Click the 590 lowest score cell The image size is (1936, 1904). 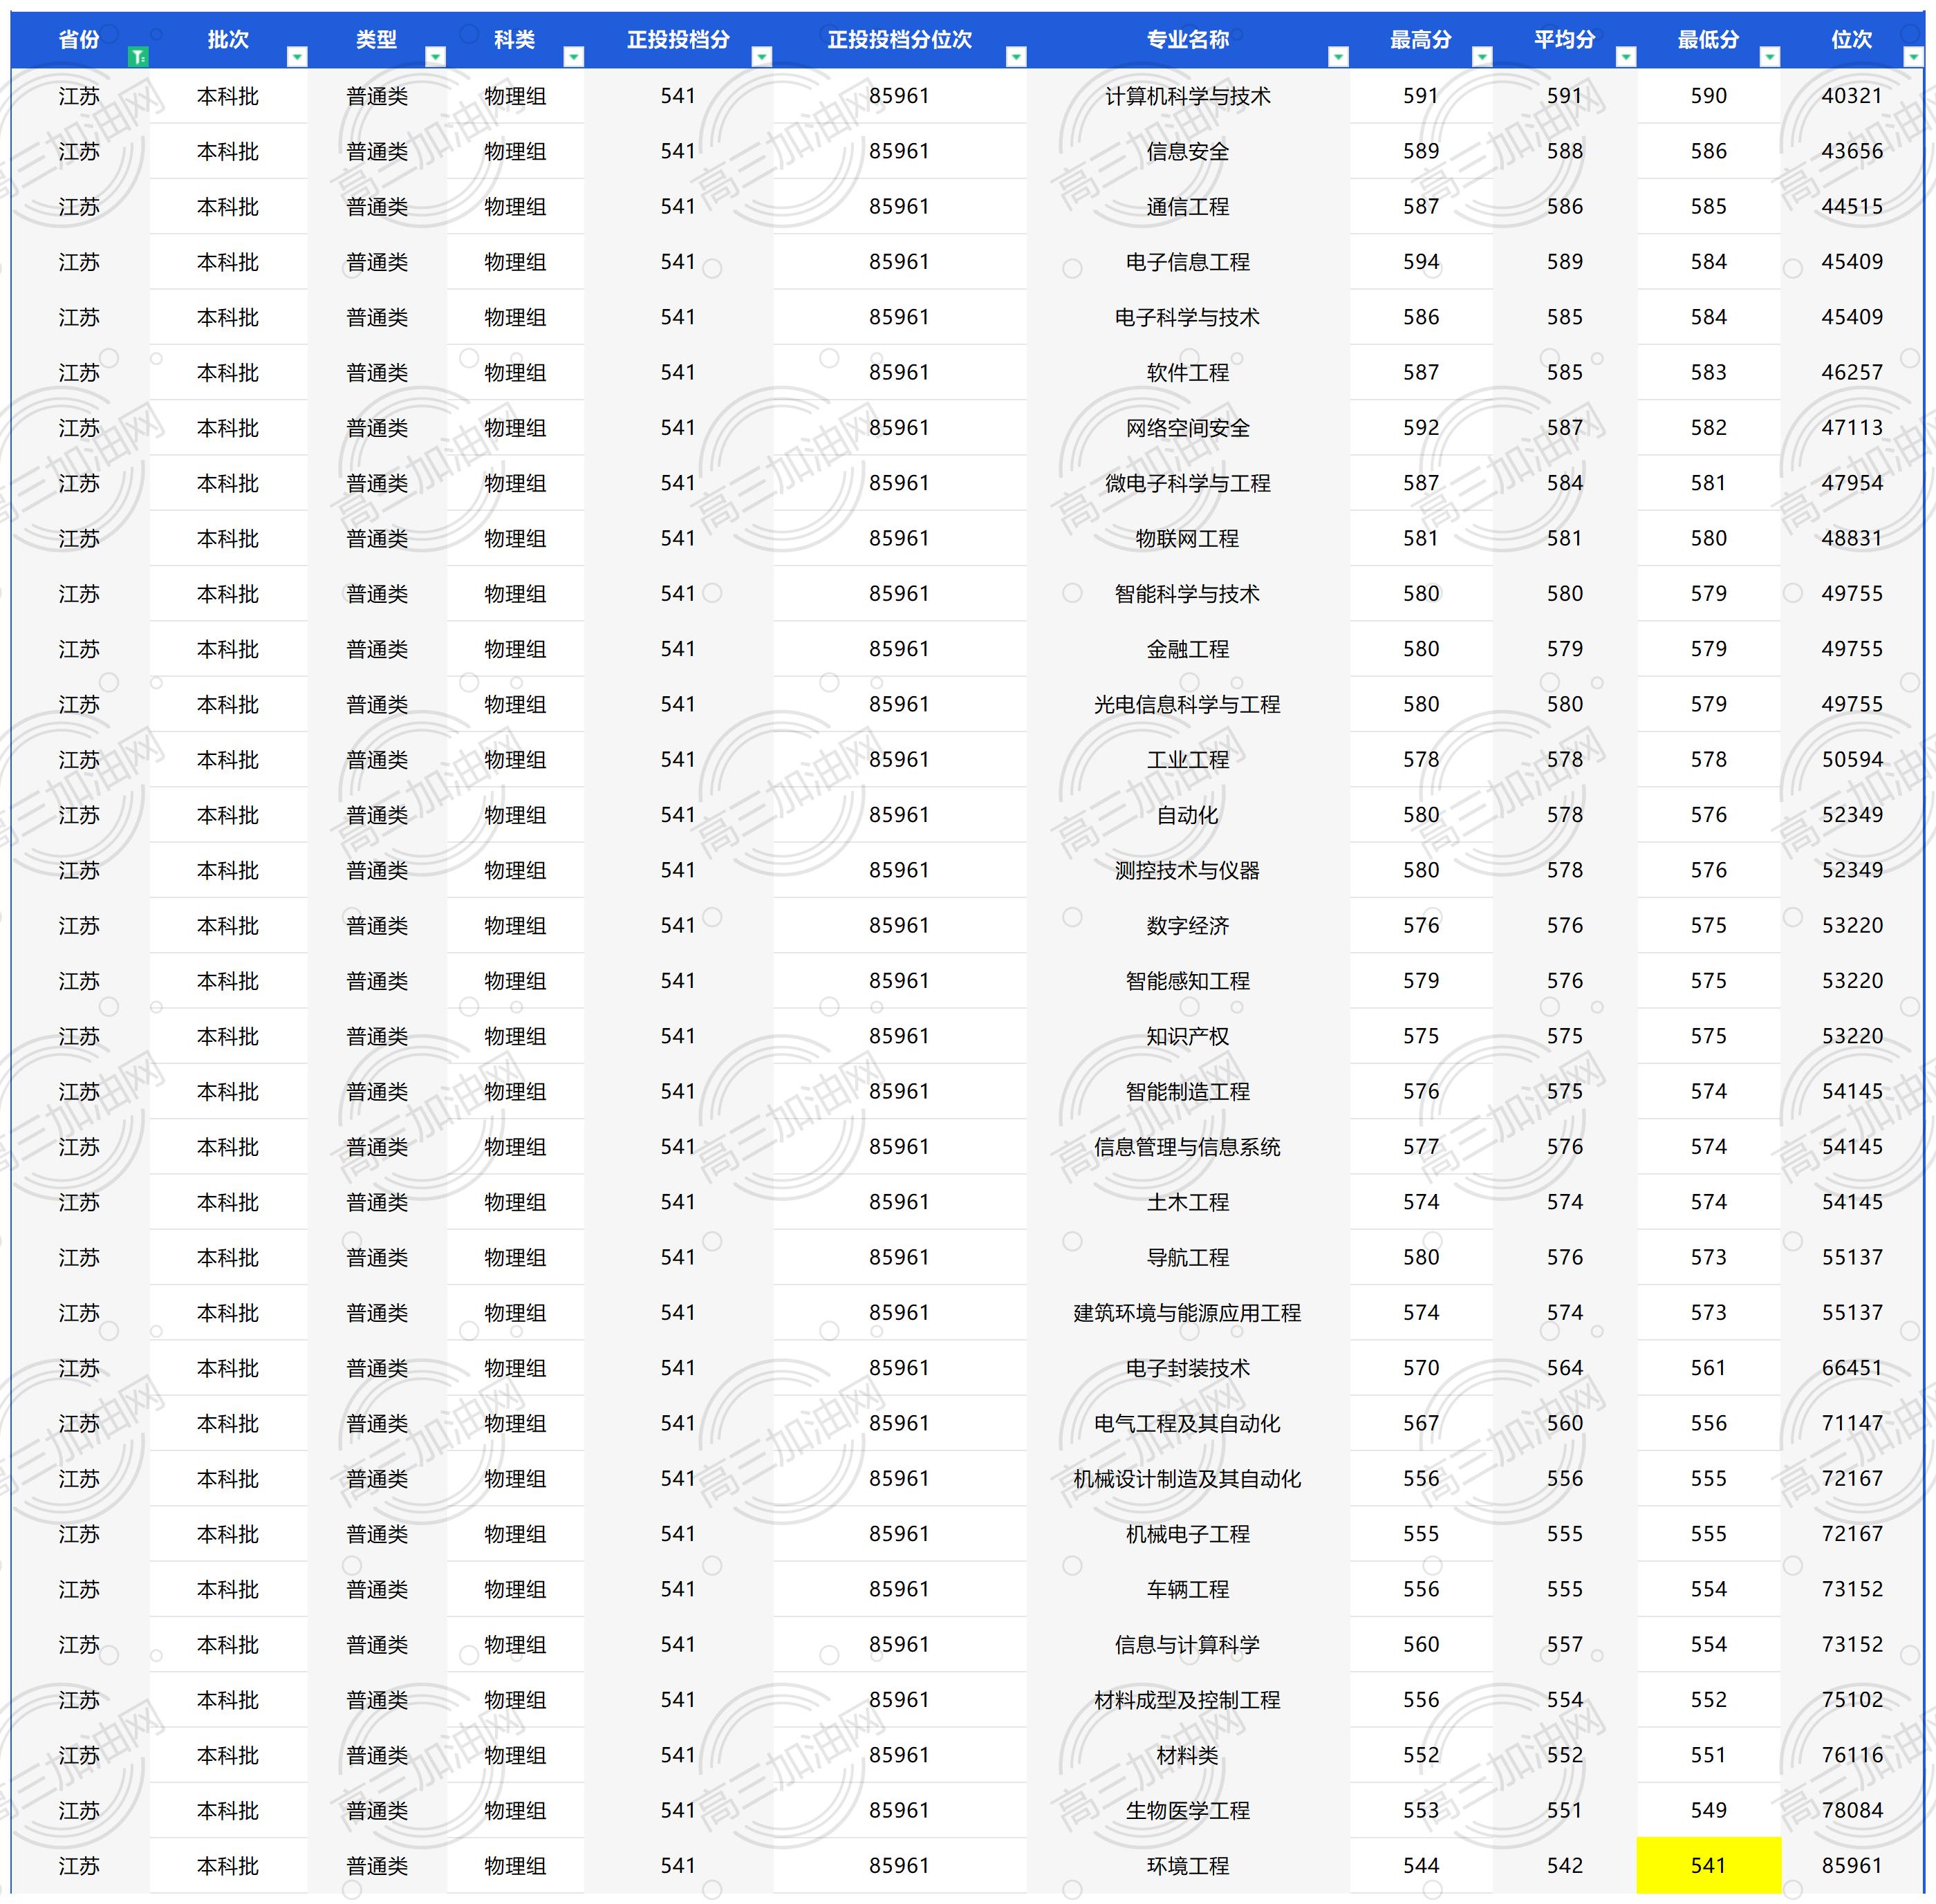coord(1709,96)
